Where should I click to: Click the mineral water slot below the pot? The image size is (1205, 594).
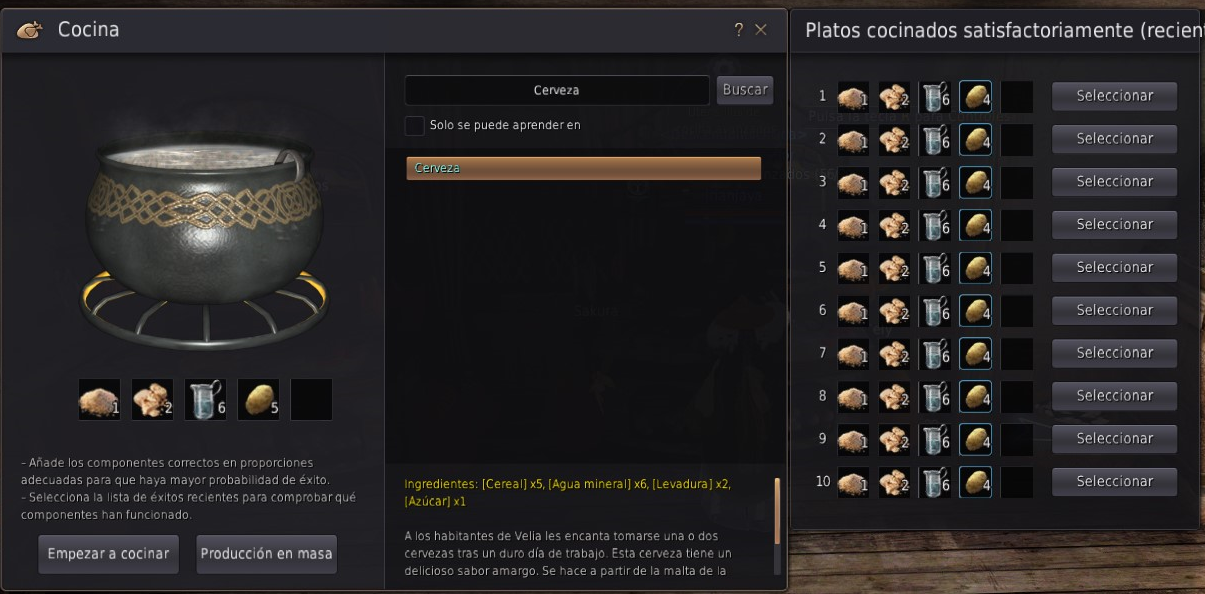(x=205, y=399)
